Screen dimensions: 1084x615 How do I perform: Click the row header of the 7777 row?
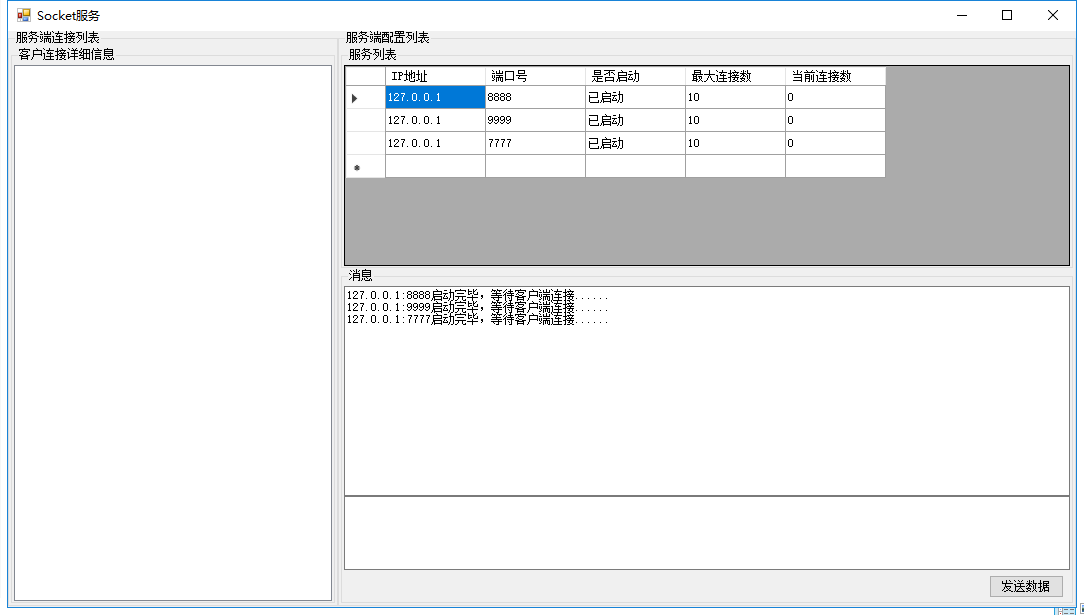(366, 143)
